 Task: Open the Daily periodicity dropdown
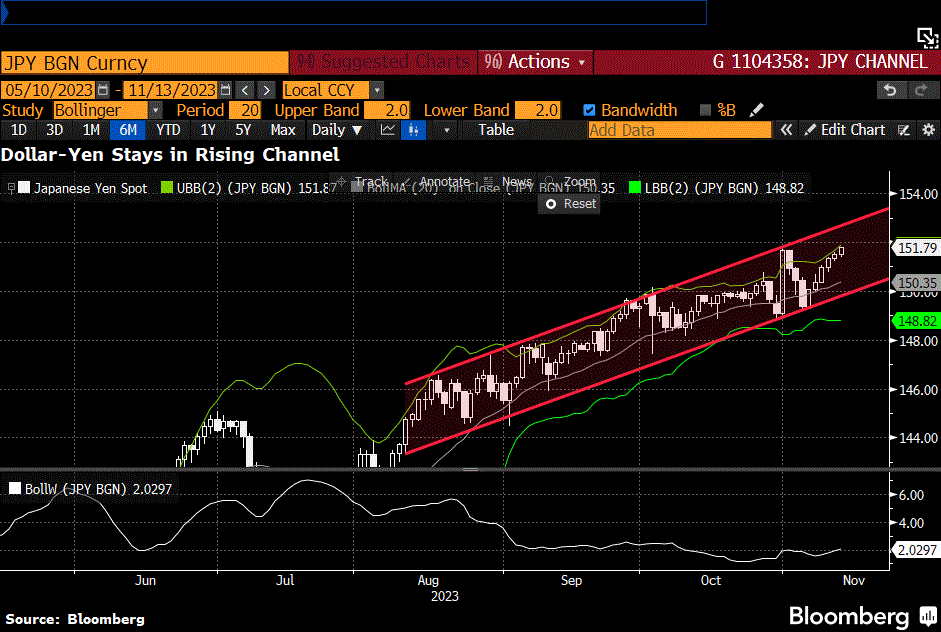(x=337, y=130)
